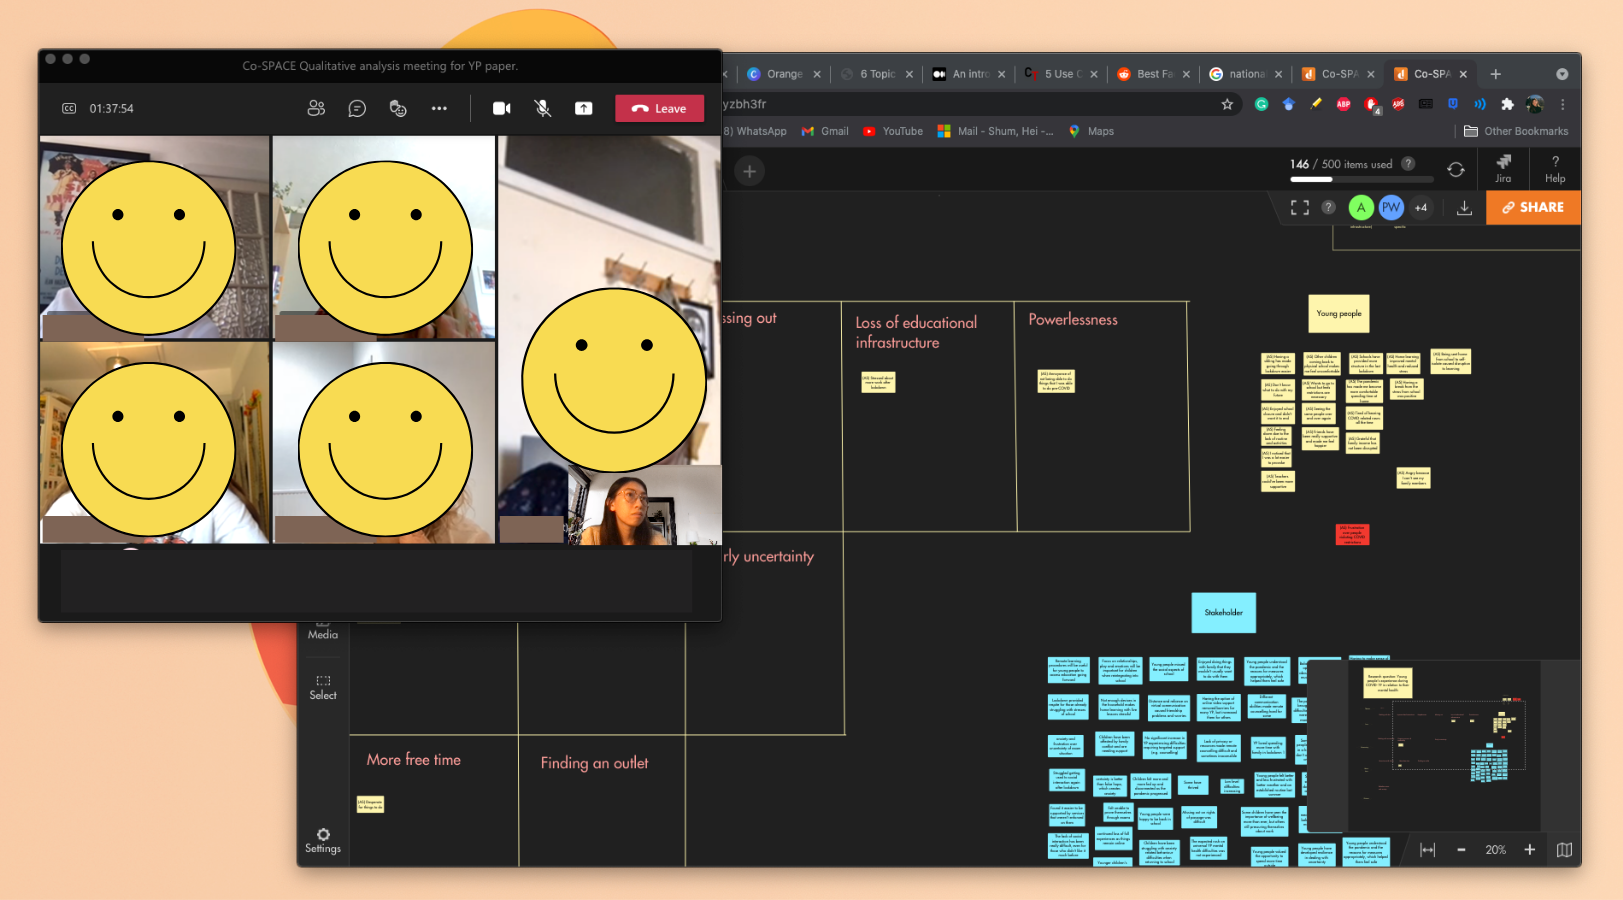Toggle the minimap map icon
Image resolution: width=1623 pixels, height=900 pixels.
[1564, 850]
